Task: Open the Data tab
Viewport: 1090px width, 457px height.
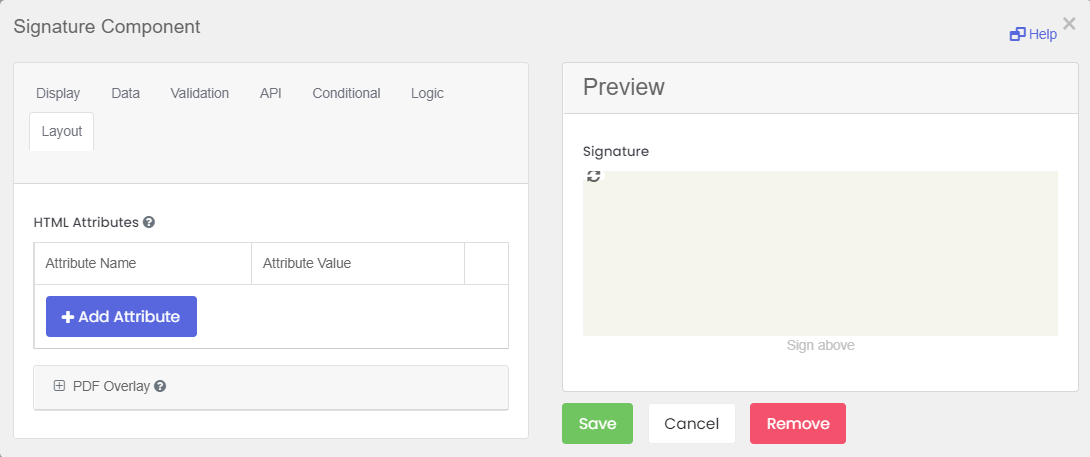Action: (x=126, y=93)
